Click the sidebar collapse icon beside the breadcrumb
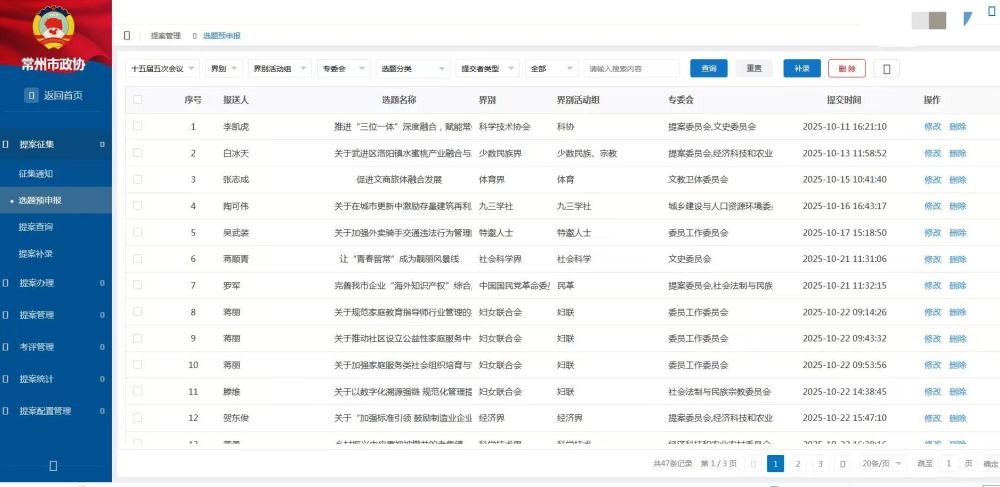This screenshot has width=1000, height=487. (127, 35)
